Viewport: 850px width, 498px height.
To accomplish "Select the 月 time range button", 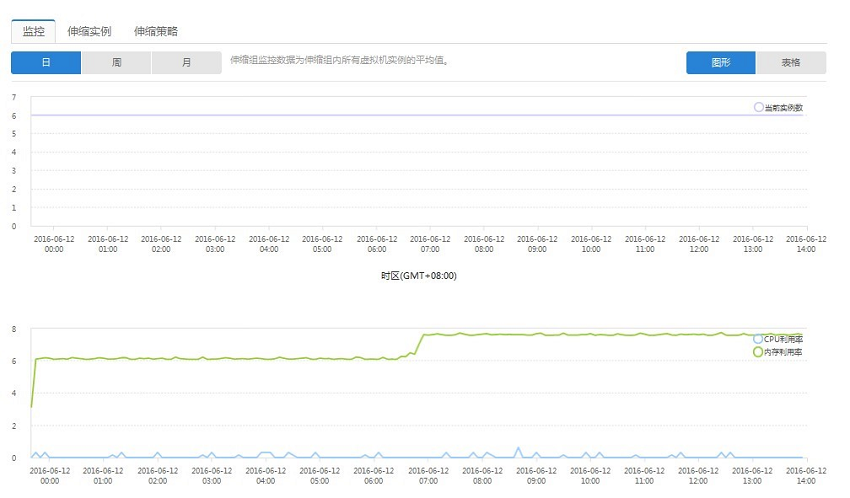I will click(186, 62).
